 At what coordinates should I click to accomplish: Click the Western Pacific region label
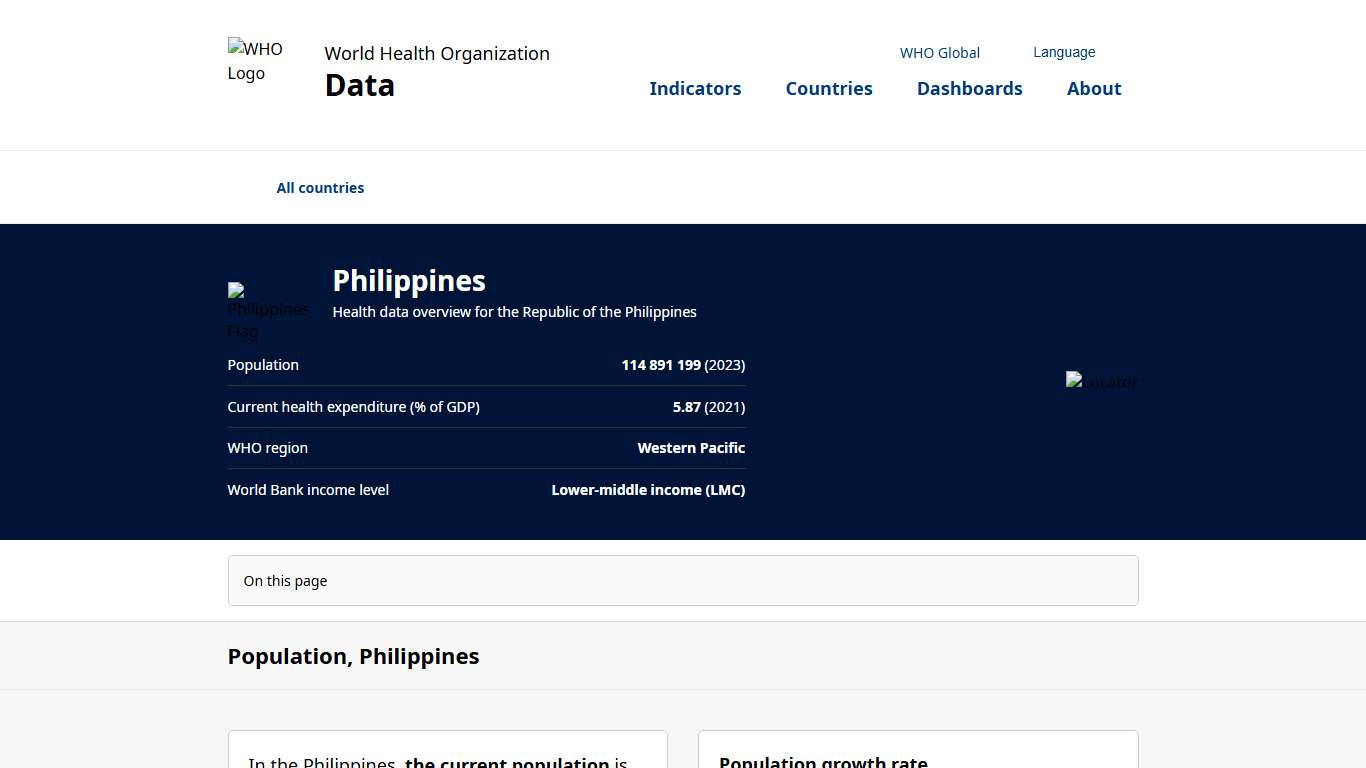click(691, 448)
